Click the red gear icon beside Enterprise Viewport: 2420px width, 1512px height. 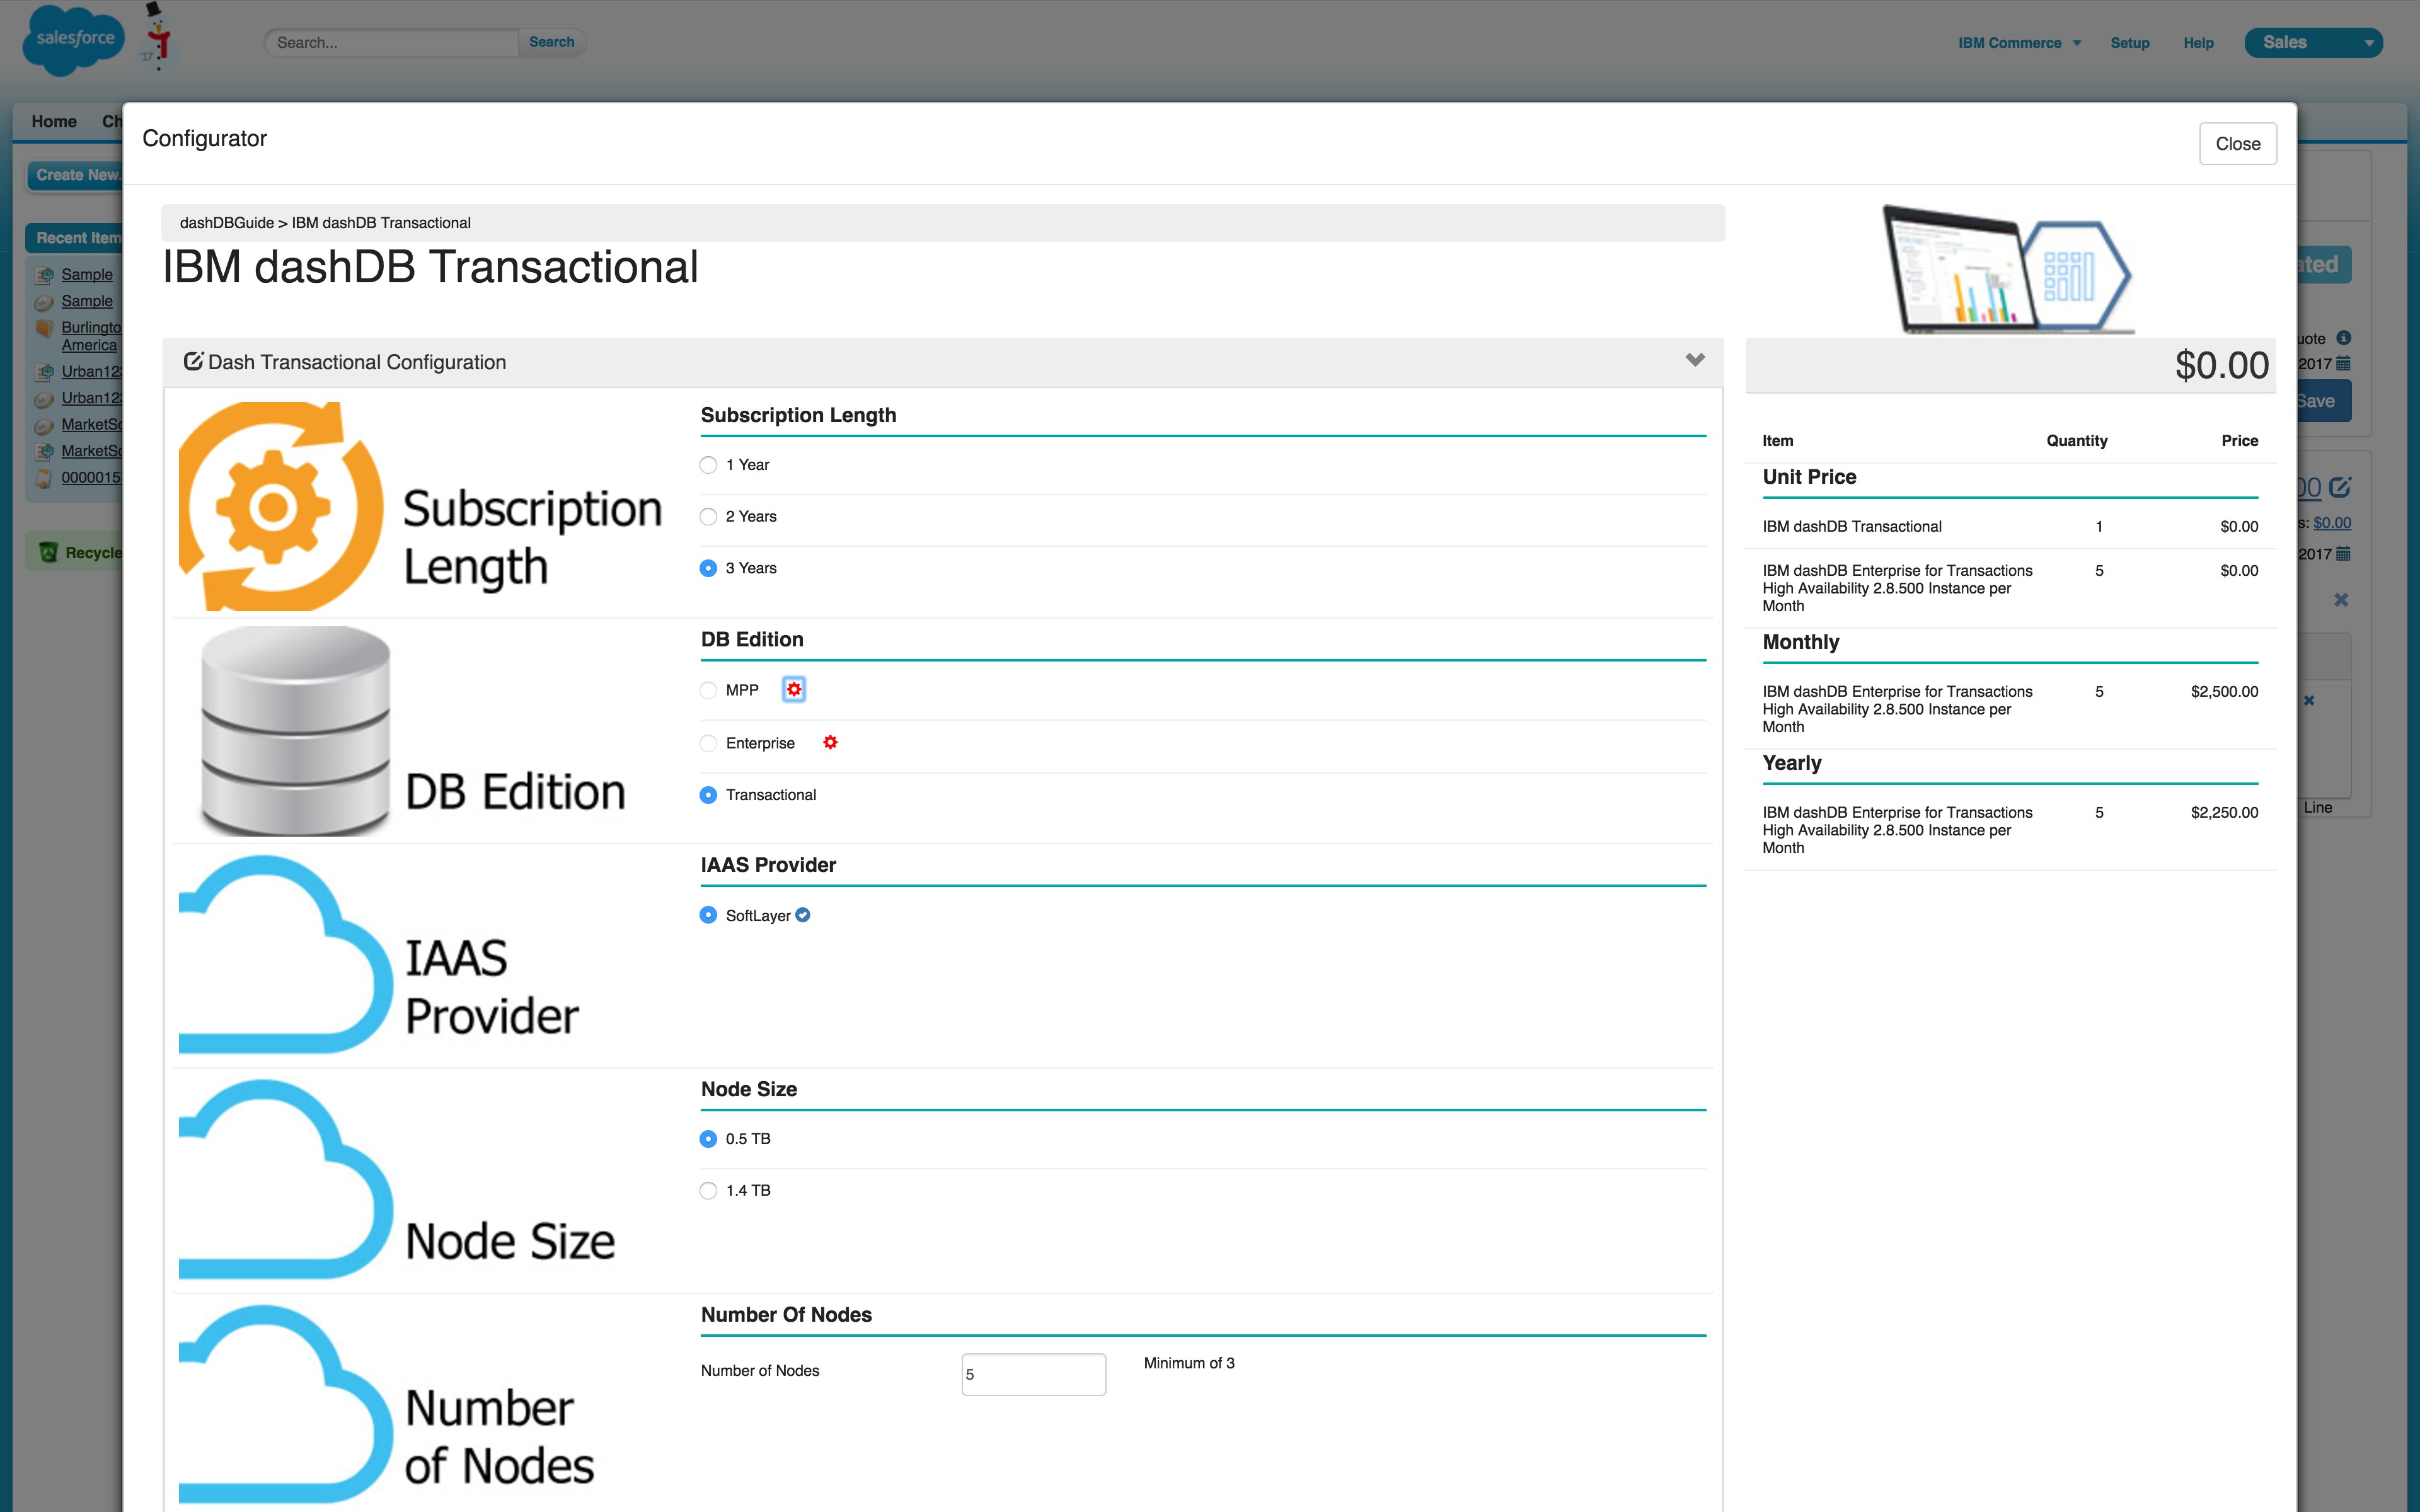tap(830, 742)
